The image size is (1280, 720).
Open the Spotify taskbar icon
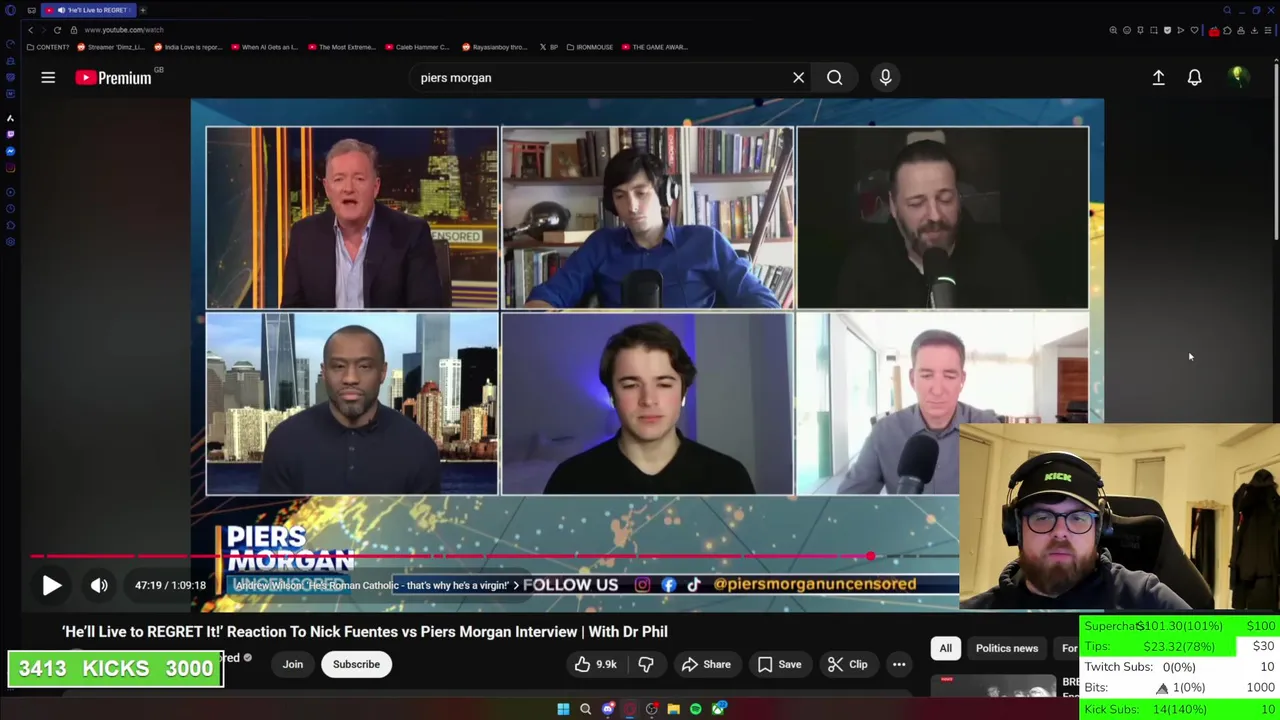pyautogui.click(x=695, y=709)
